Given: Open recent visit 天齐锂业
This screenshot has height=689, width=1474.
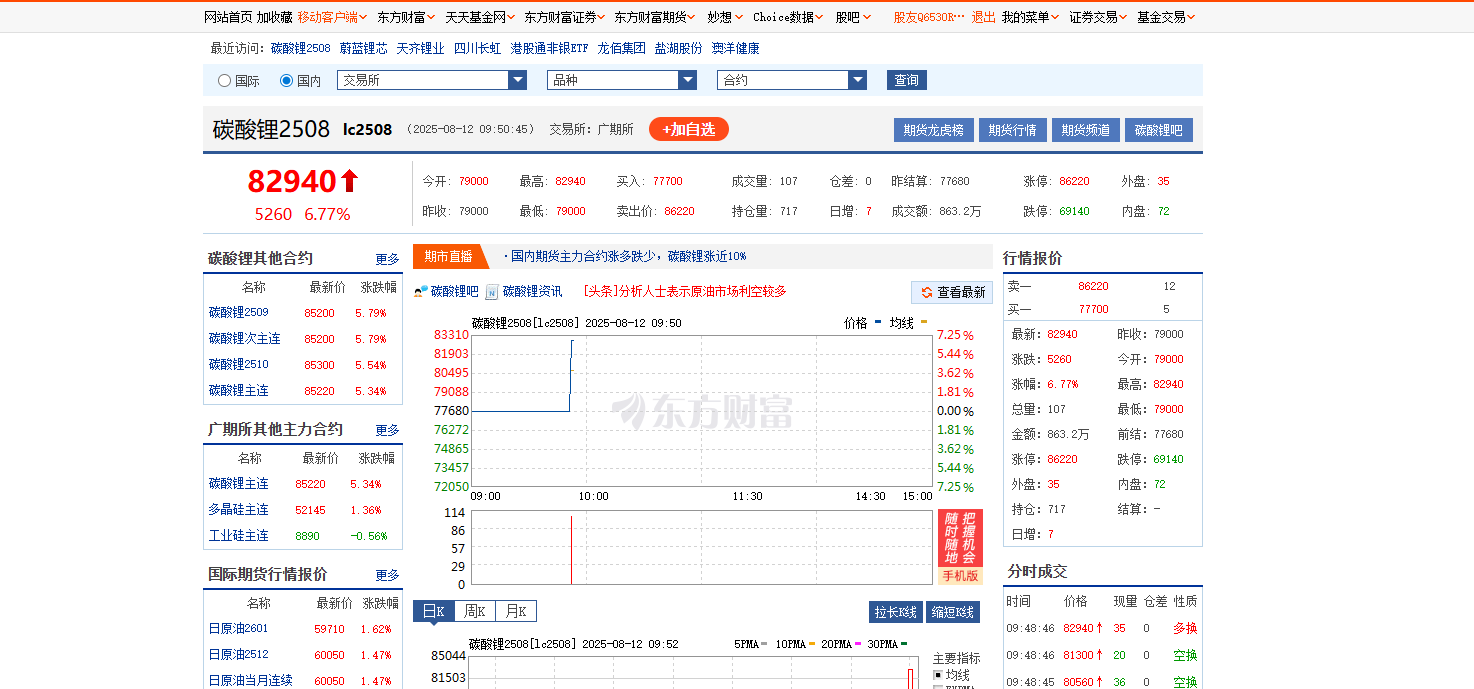Looking at the screenshot, I should [x=420, y=48].
